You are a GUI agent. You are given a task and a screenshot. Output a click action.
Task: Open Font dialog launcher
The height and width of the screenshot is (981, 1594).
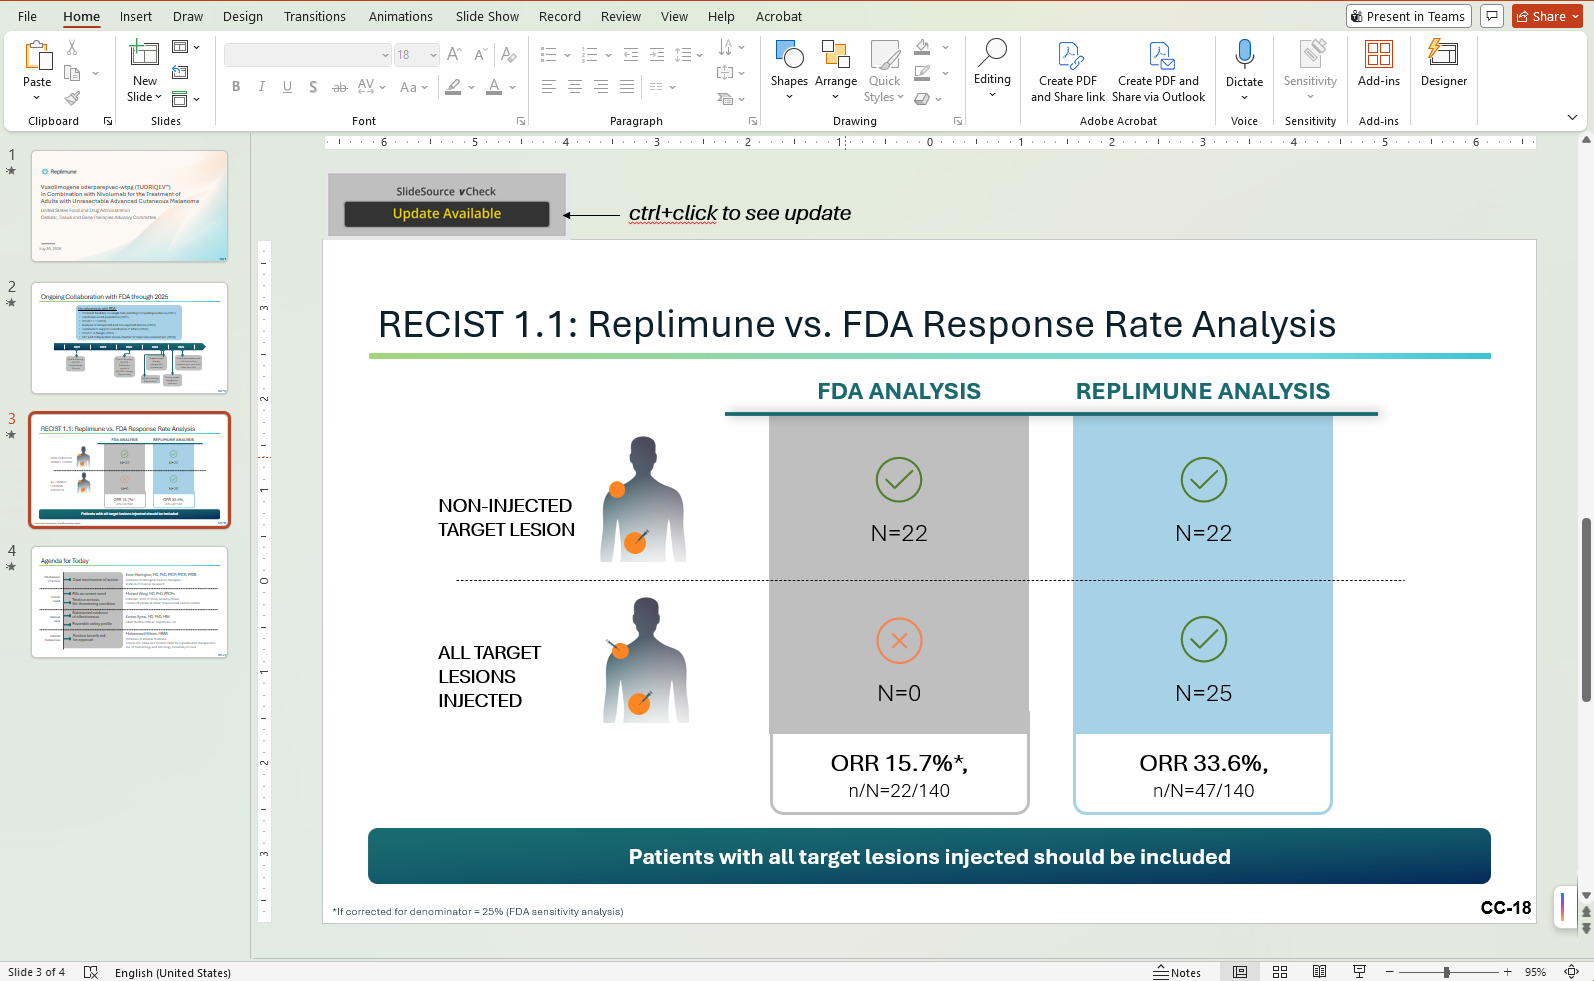point(521,121)
